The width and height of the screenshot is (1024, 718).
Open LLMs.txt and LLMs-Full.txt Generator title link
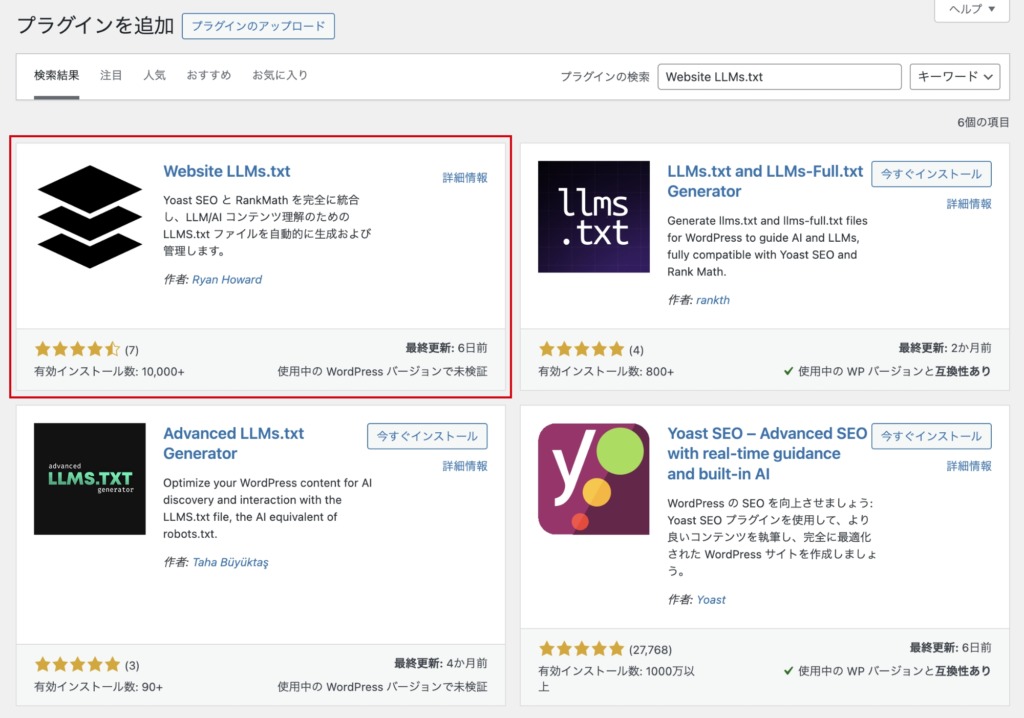[765, 181]
